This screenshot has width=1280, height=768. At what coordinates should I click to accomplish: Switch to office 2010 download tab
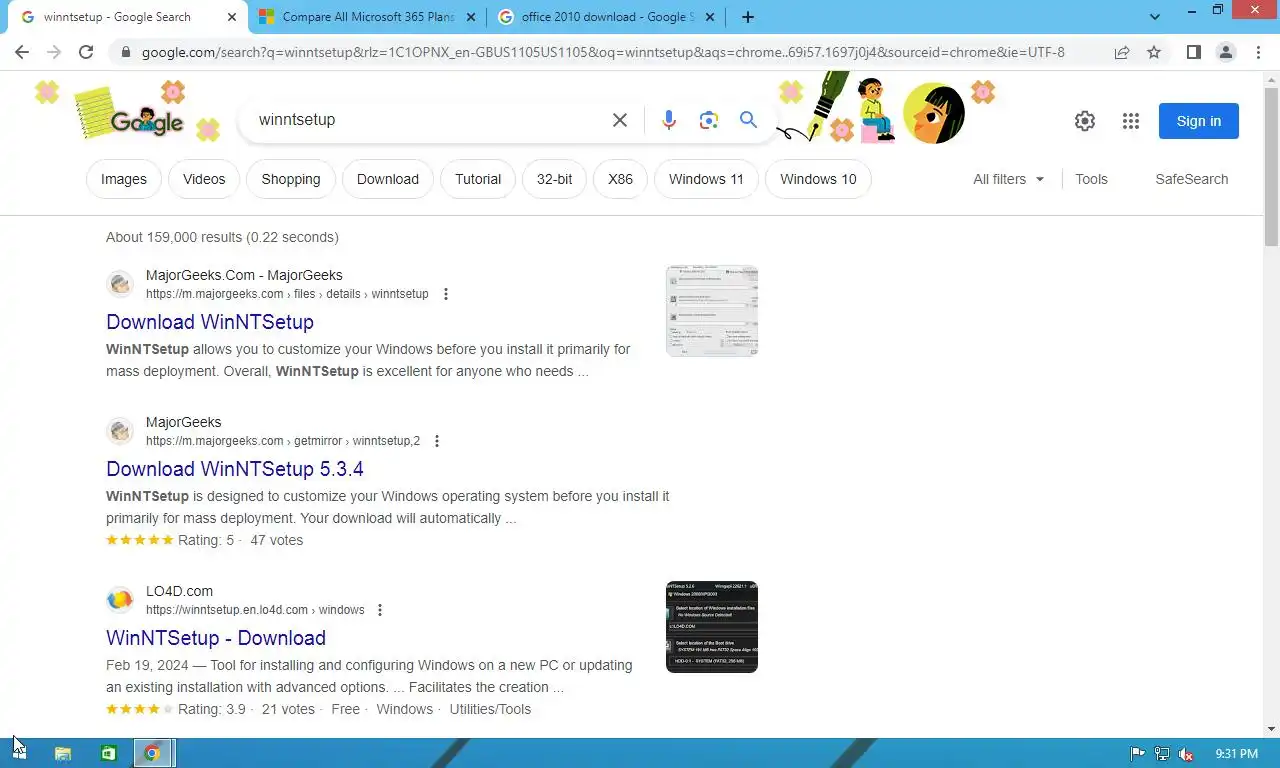606,17
